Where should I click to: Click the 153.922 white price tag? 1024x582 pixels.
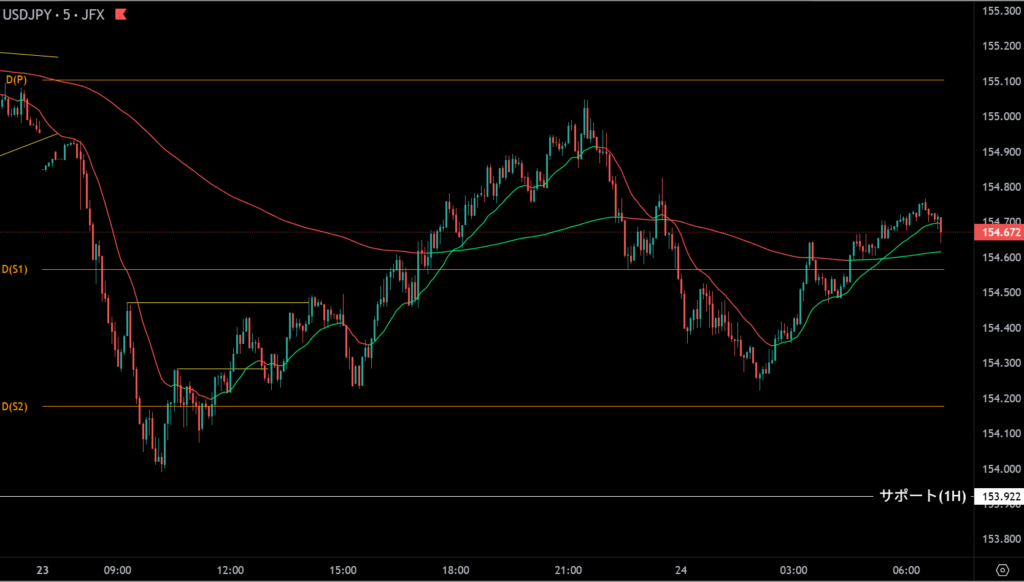tap(1000, 497)
